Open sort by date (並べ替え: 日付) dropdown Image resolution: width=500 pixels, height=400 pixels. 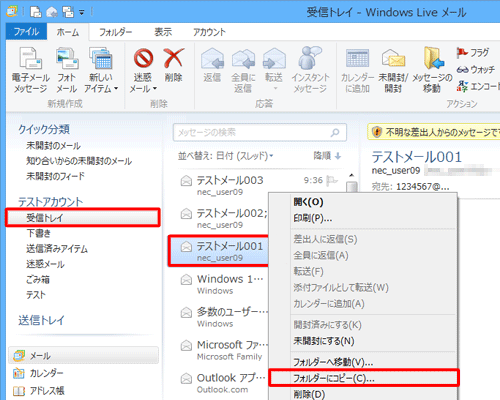[226, 156]
